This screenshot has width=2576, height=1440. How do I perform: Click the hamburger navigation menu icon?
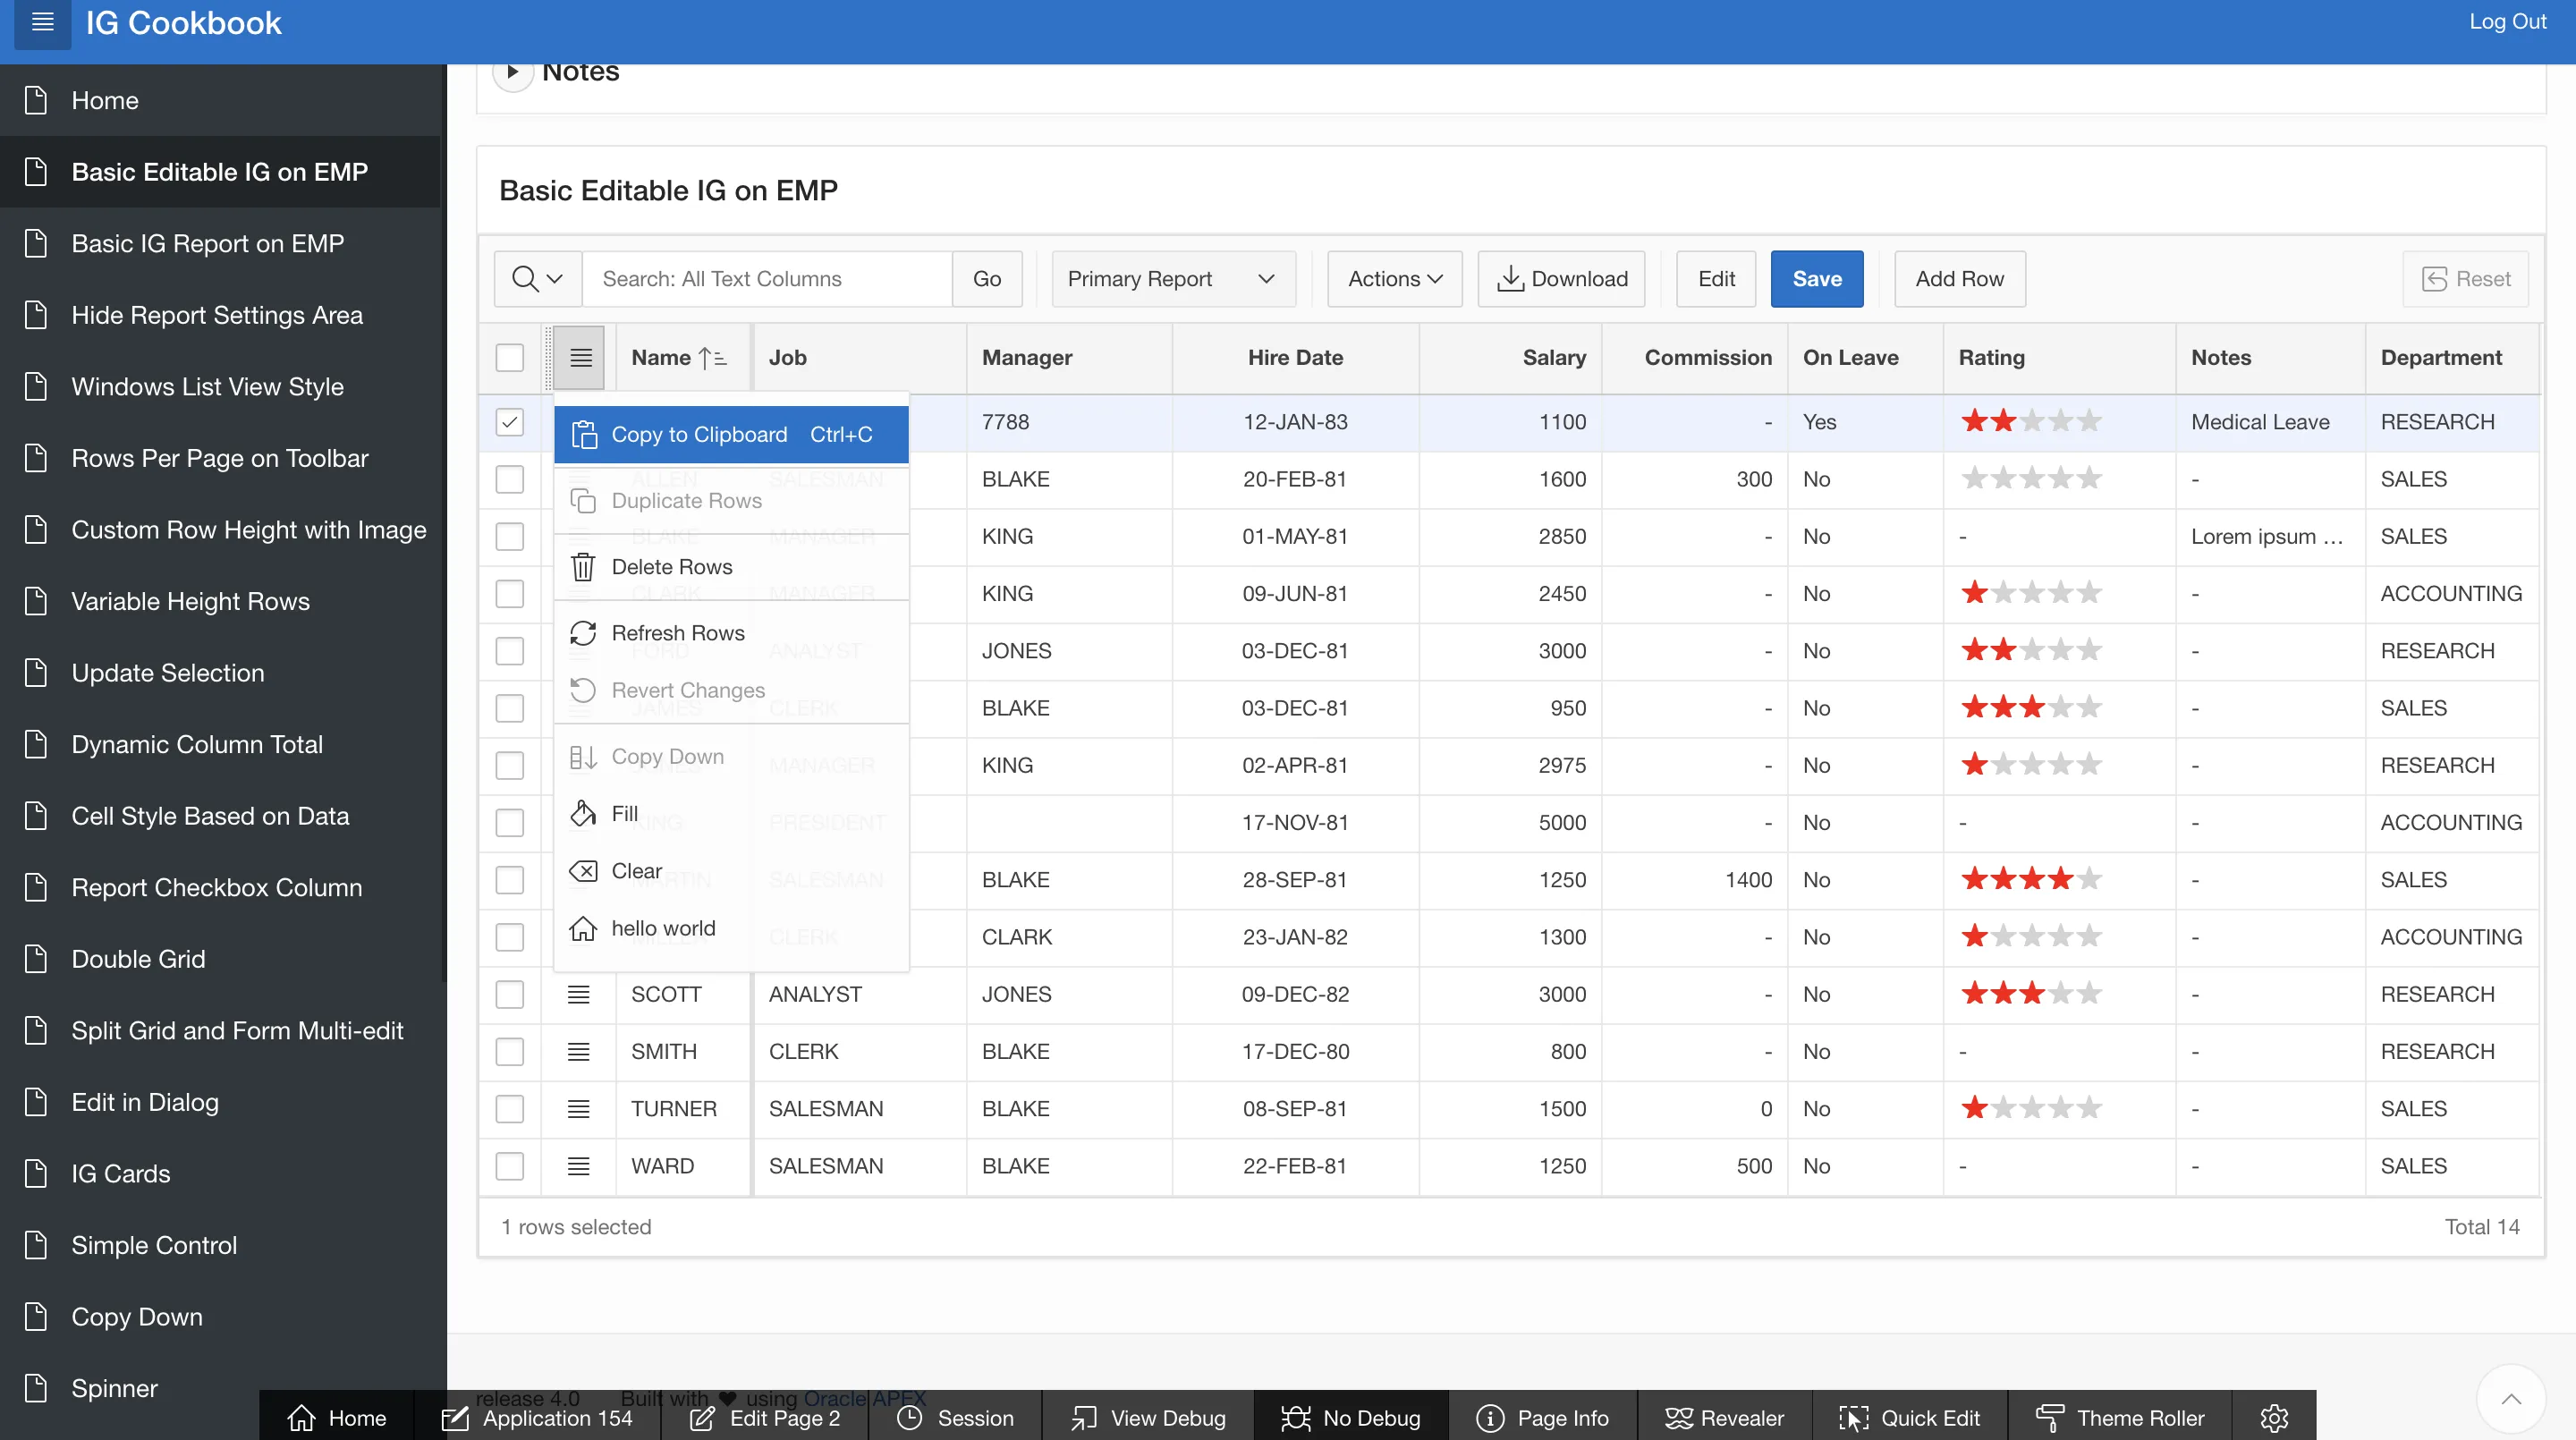pos(42,22)
